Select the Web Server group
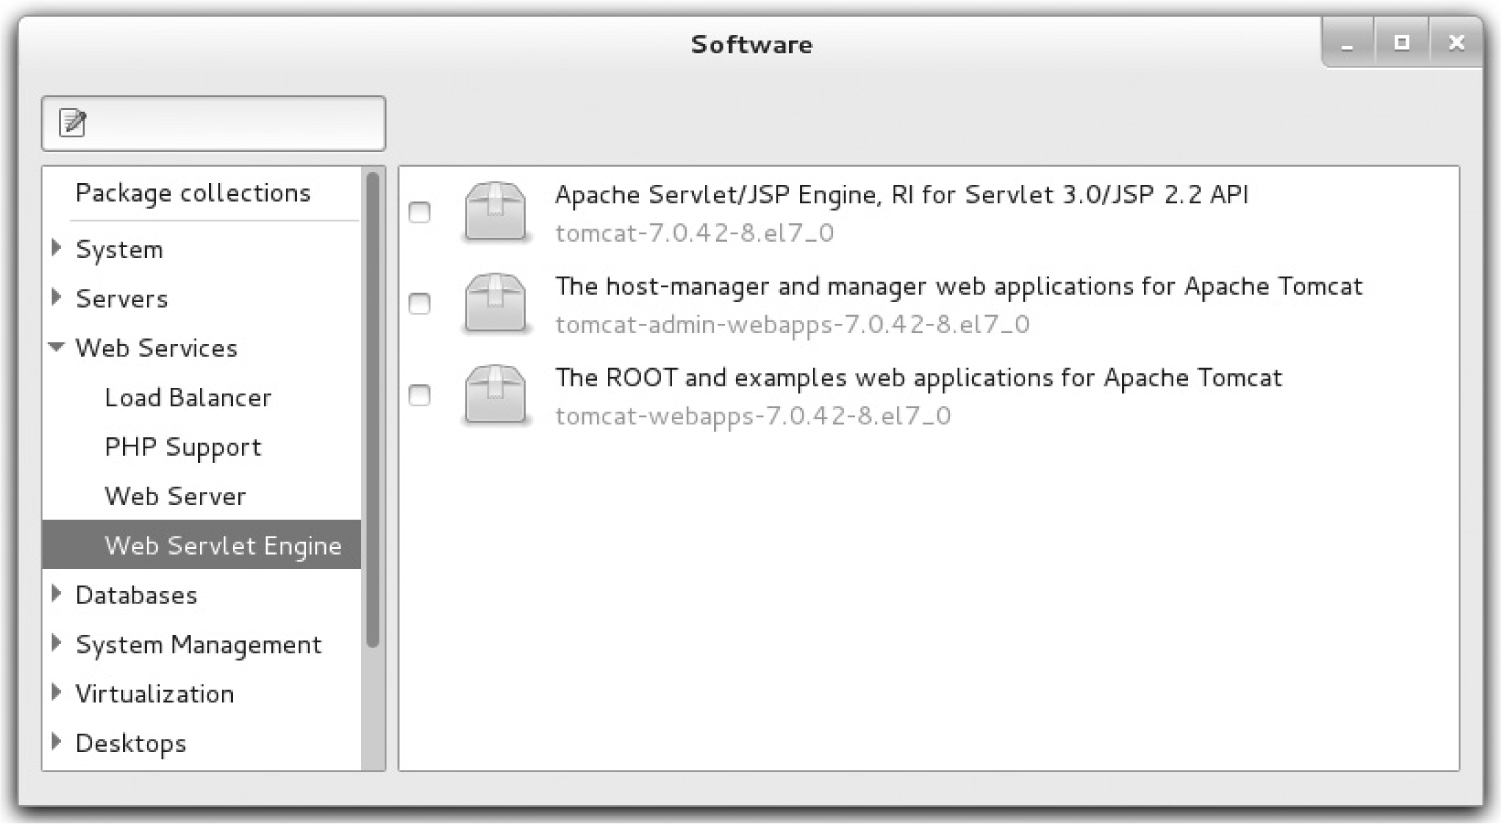Image resolution: width=1501 pixels, height=824 pixels. click(175, 496)
